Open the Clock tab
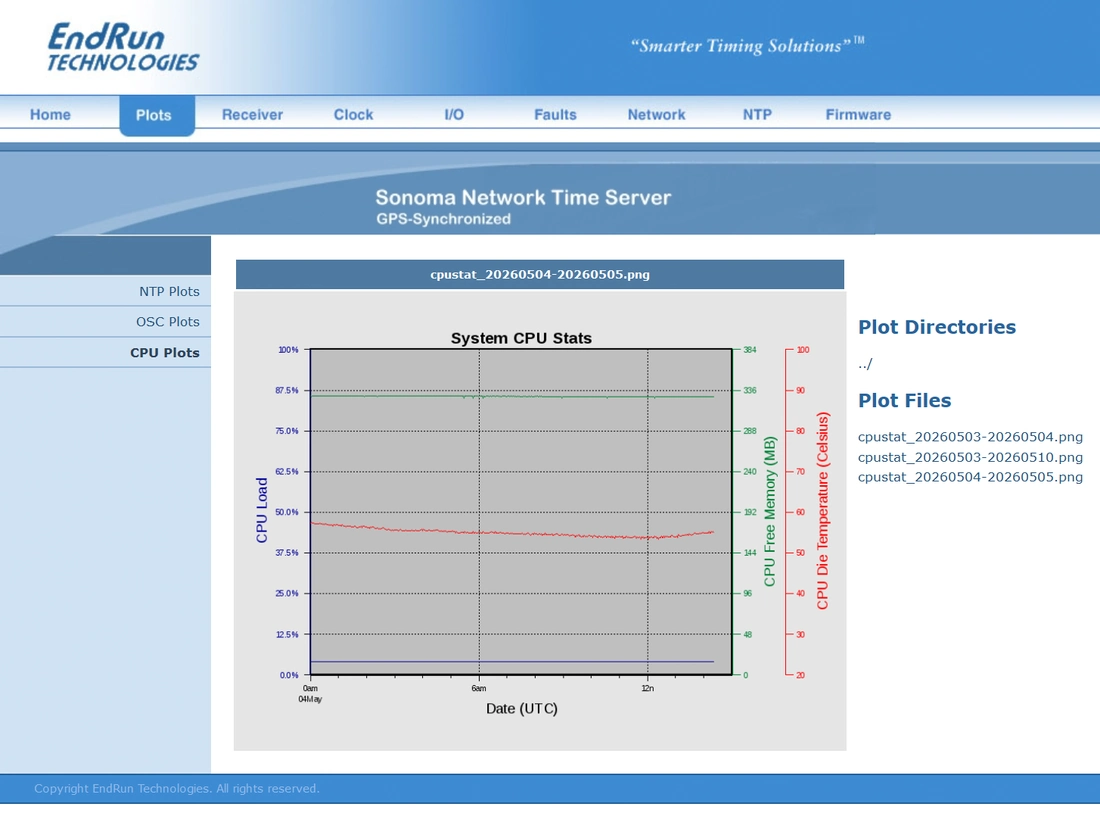This screenshot has height=813, width=1100. pos(353,114)
